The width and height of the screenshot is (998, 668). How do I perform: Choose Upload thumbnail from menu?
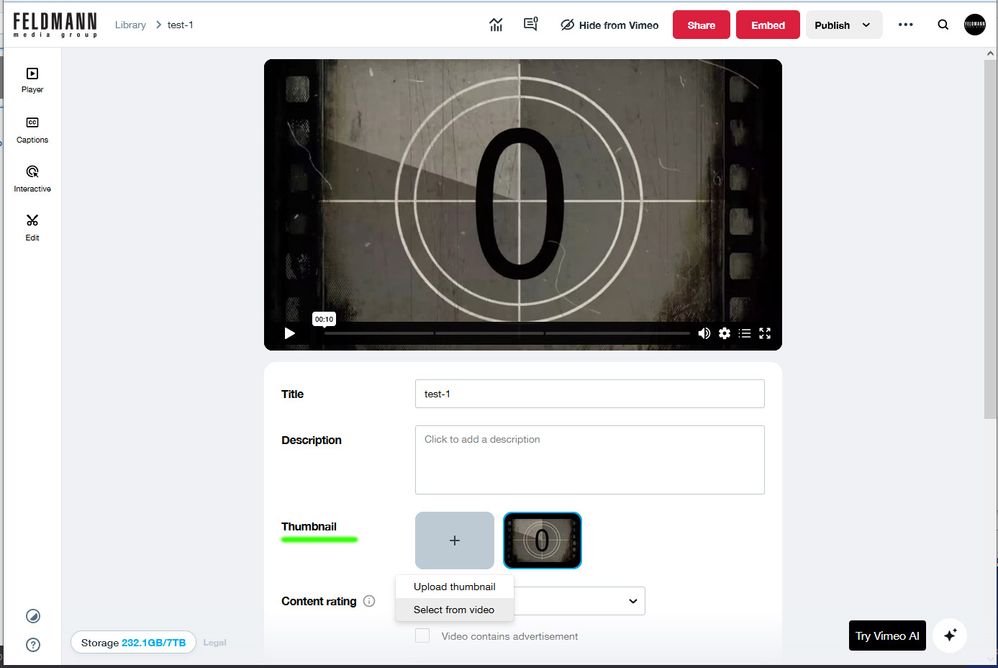click(x=454, y=587)
